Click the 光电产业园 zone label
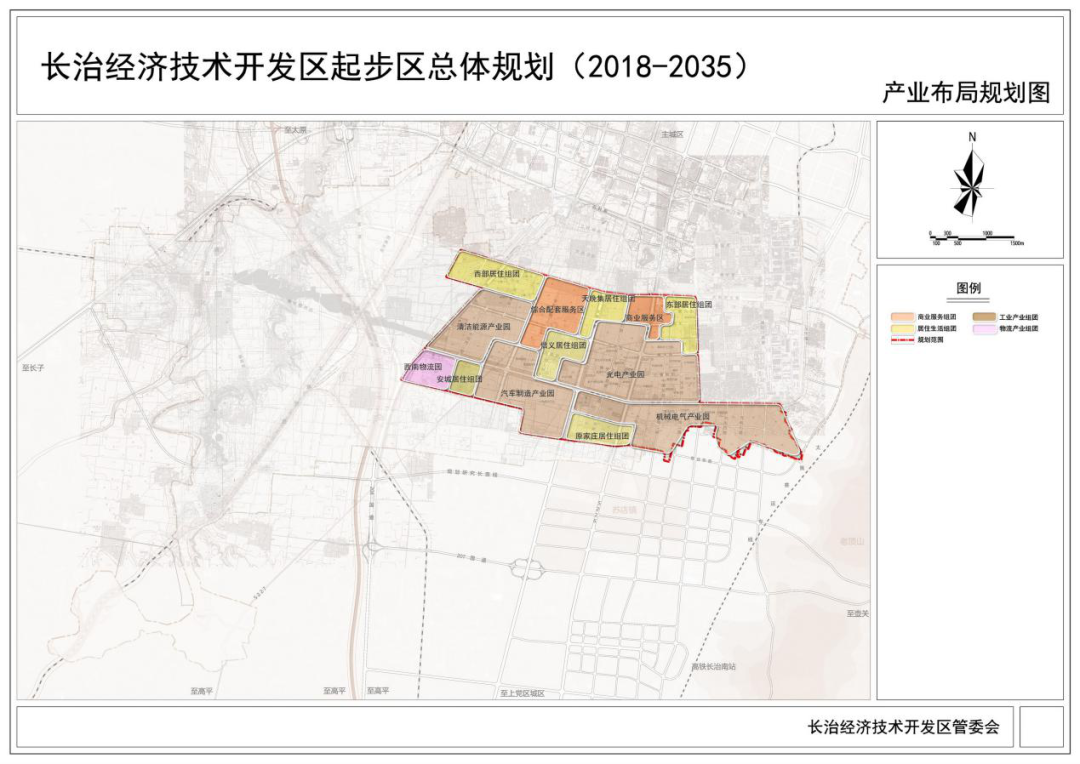1080x764 pixels. pyautogui.click(x=625, y=374)
